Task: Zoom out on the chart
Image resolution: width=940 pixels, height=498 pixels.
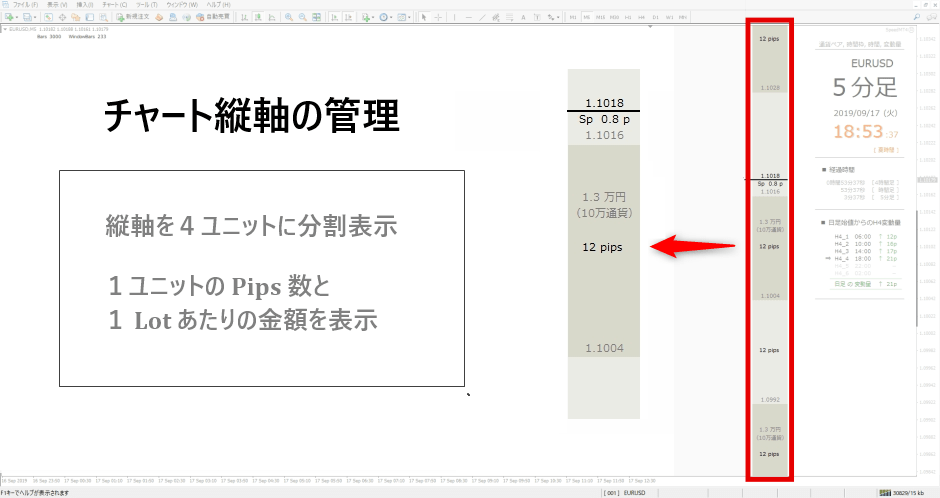Action: (x=303, y=17)
